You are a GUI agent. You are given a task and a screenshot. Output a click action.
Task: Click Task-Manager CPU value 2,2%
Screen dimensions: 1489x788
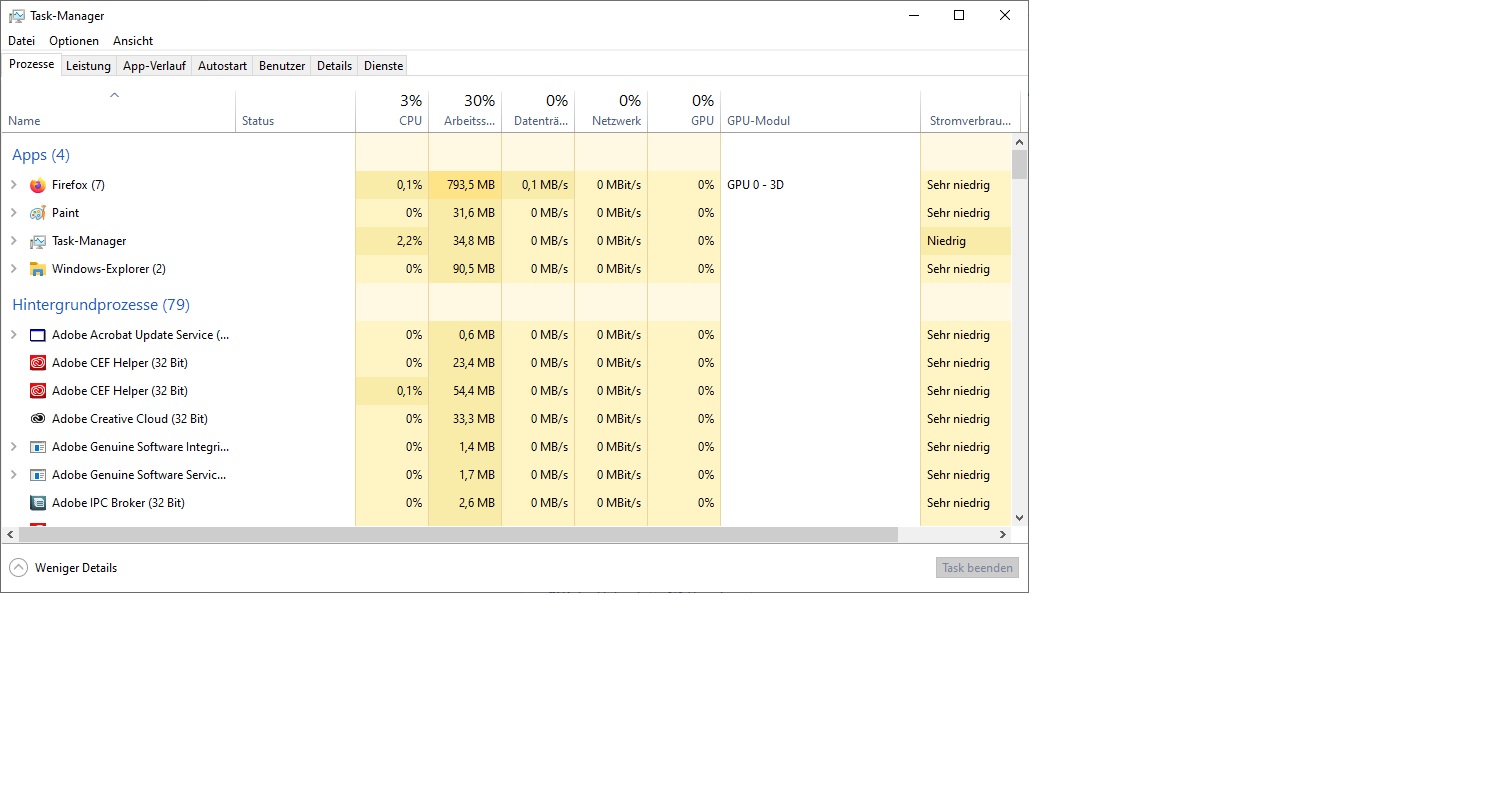[x=409, y=241]
